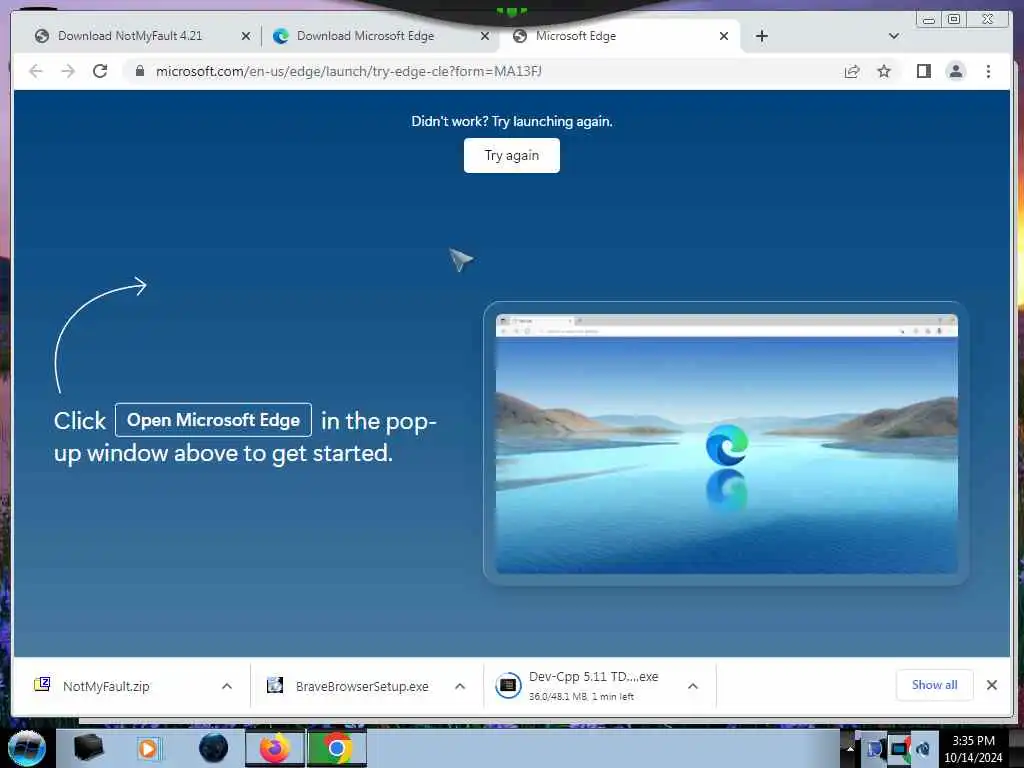
Task: Close the downloads bar
Action: tap(991, 685)
